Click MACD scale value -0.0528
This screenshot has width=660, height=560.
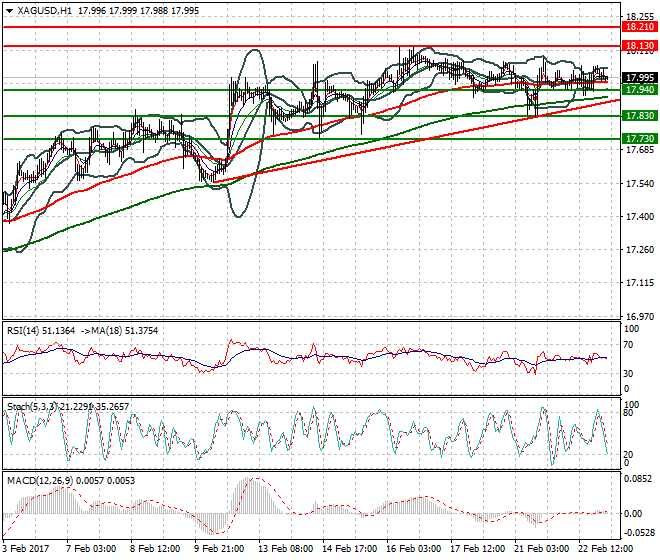pos(639,533)
